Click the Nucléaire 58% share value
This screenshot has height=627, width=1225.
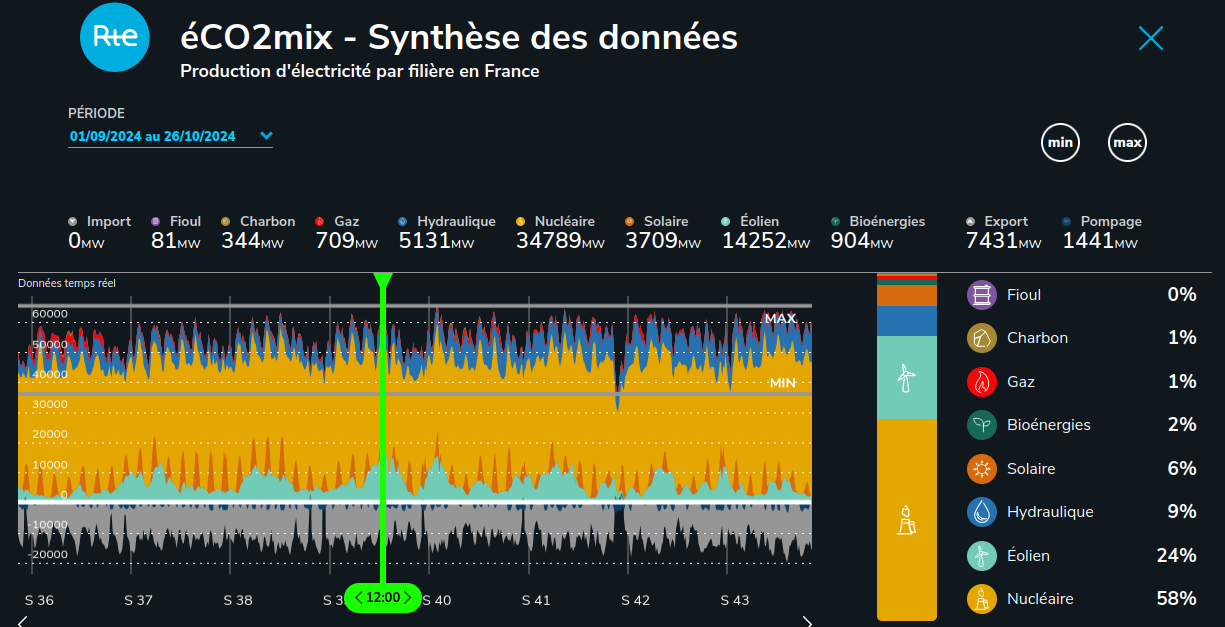click(1176, 599)
